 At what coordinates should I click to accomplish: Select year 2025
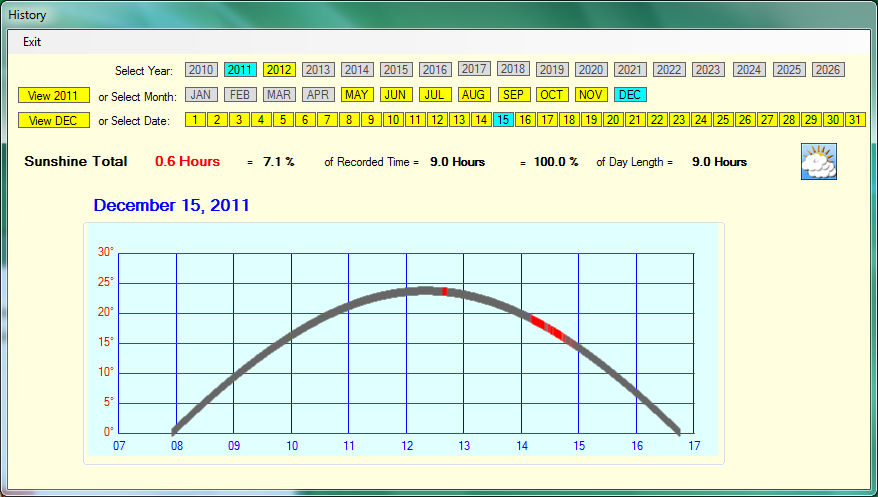[789, 69]
